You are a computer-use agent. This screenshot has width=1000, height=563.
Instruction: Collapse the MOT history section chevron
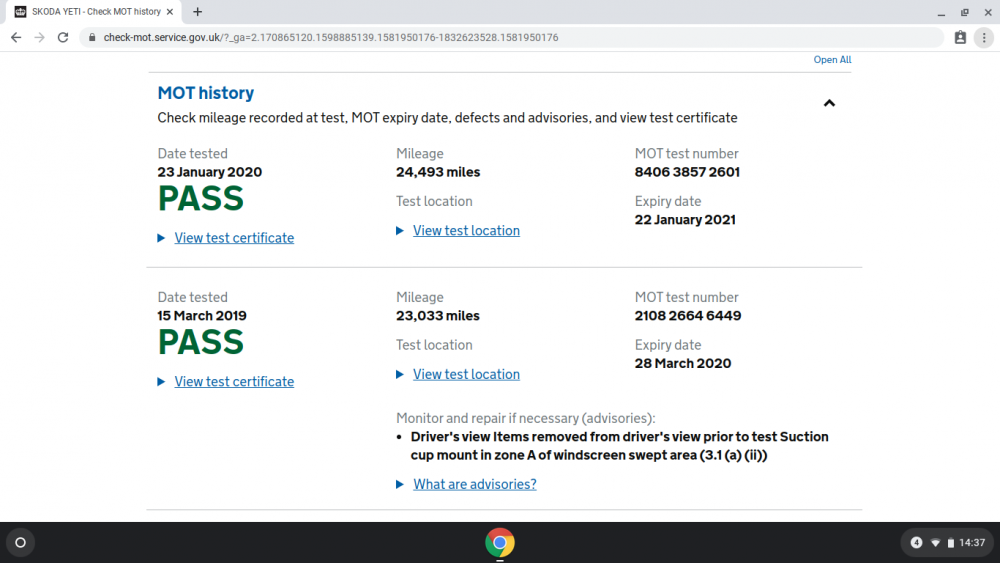click(x=829, y=103)
